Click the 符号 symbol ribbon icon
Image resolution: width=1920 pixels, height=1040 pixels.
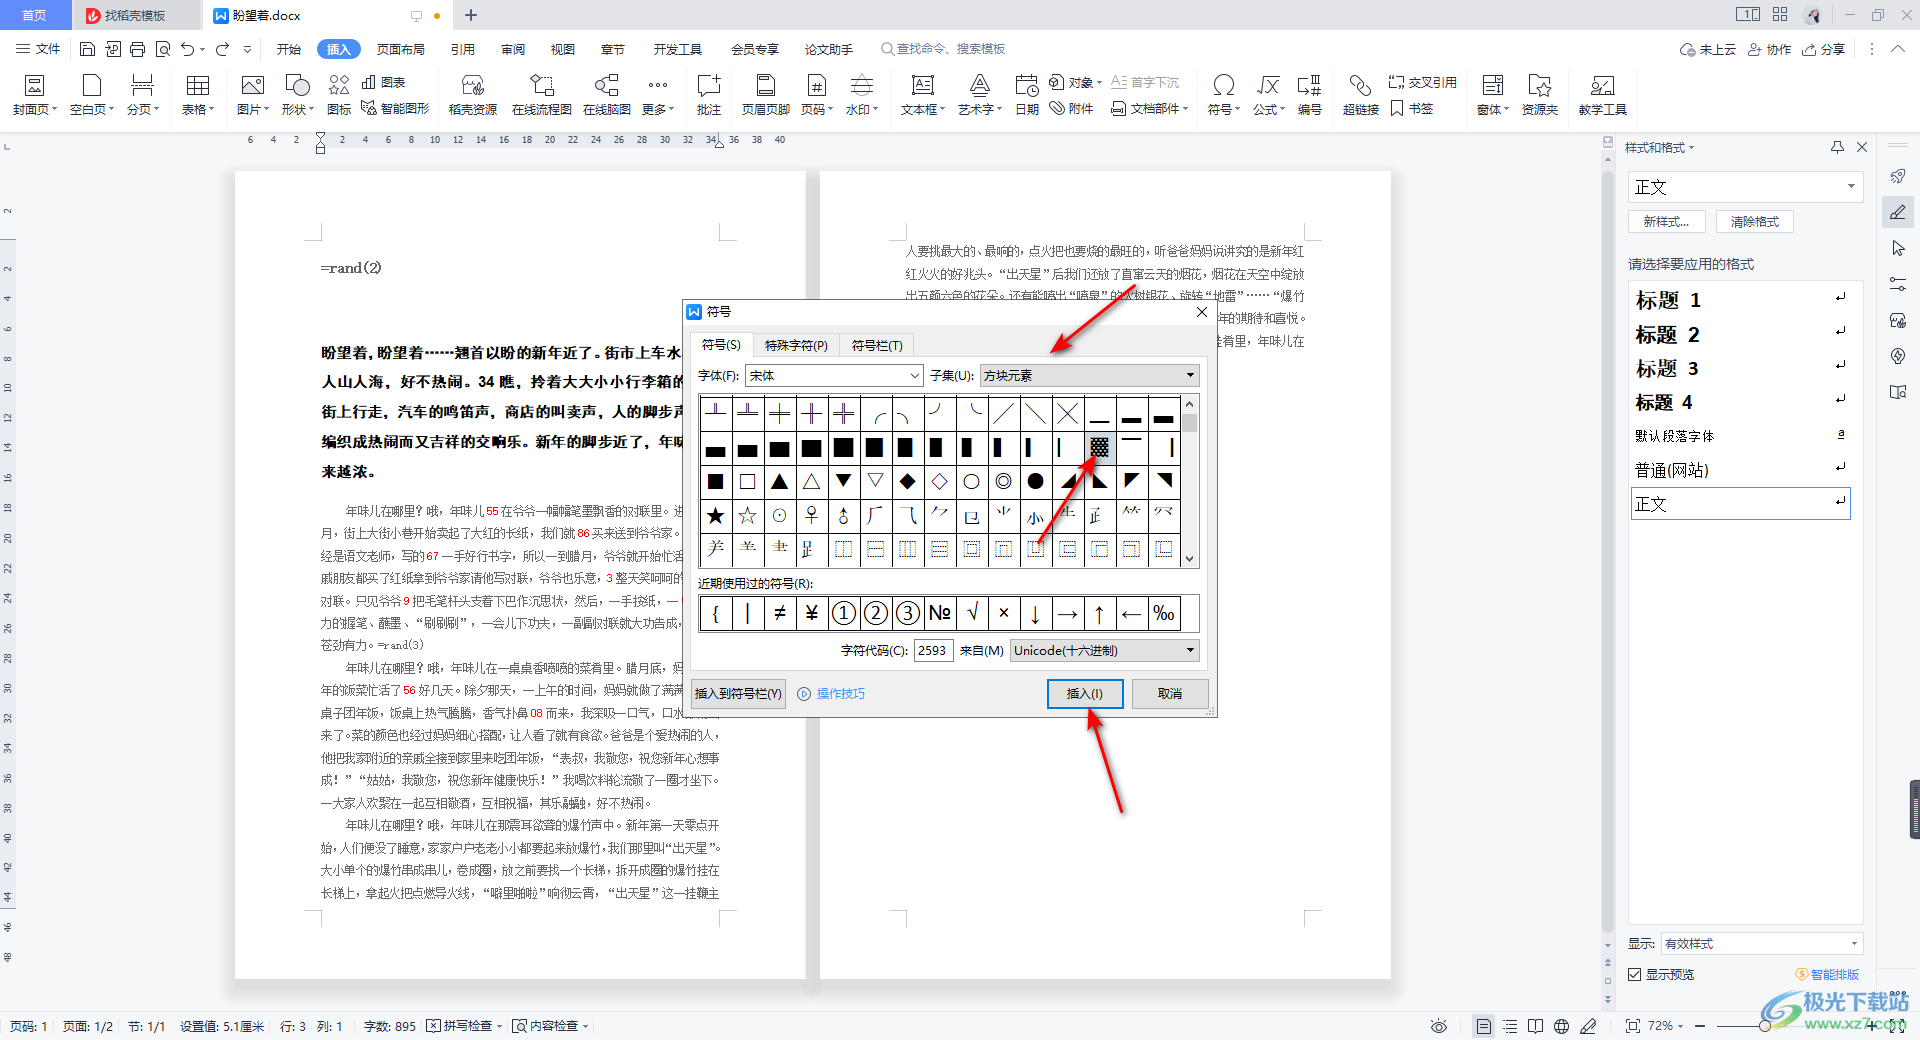point(1224,95)
